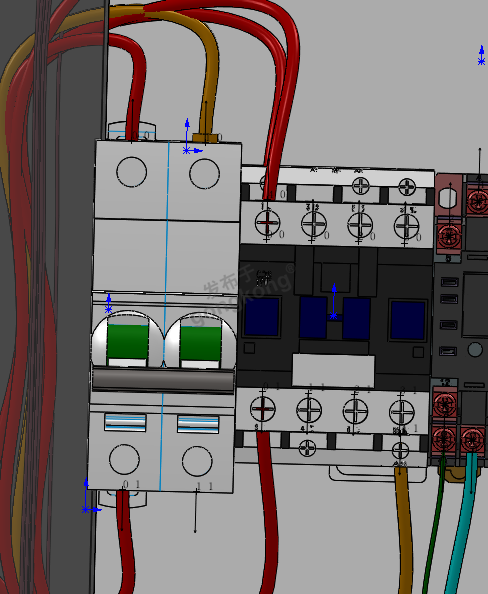Pick the green wire beside the cyan wire

[435, 527]
